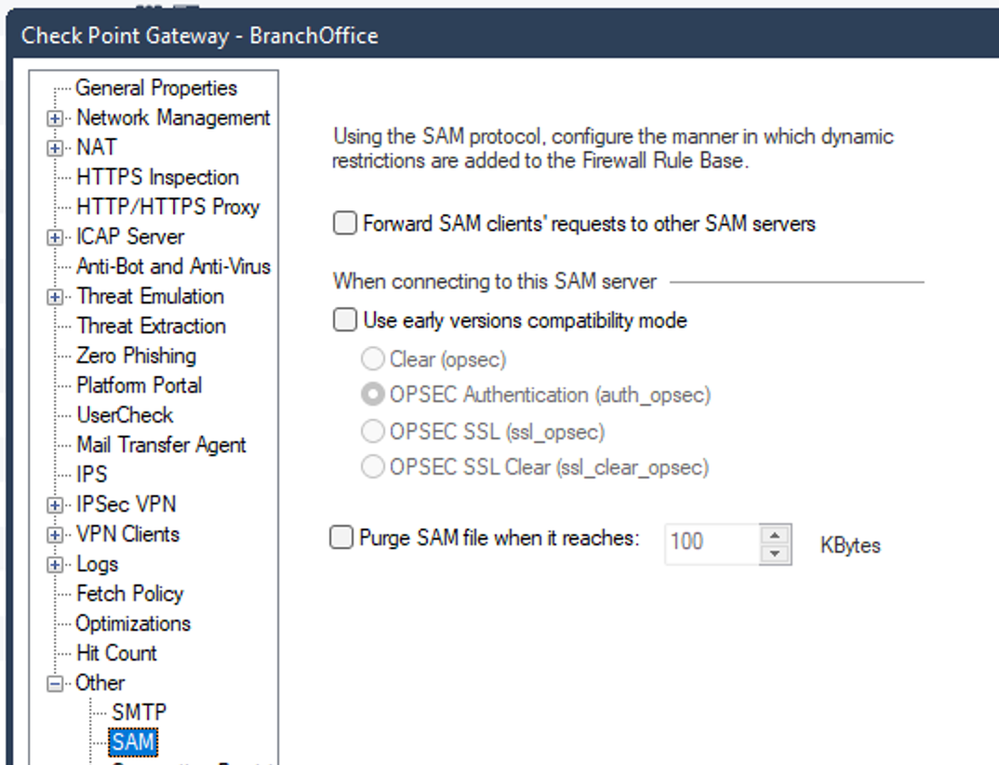Viewport: 999px width, 765px height.
Task: Select the NAT tree item
Action: coord(96,147)
